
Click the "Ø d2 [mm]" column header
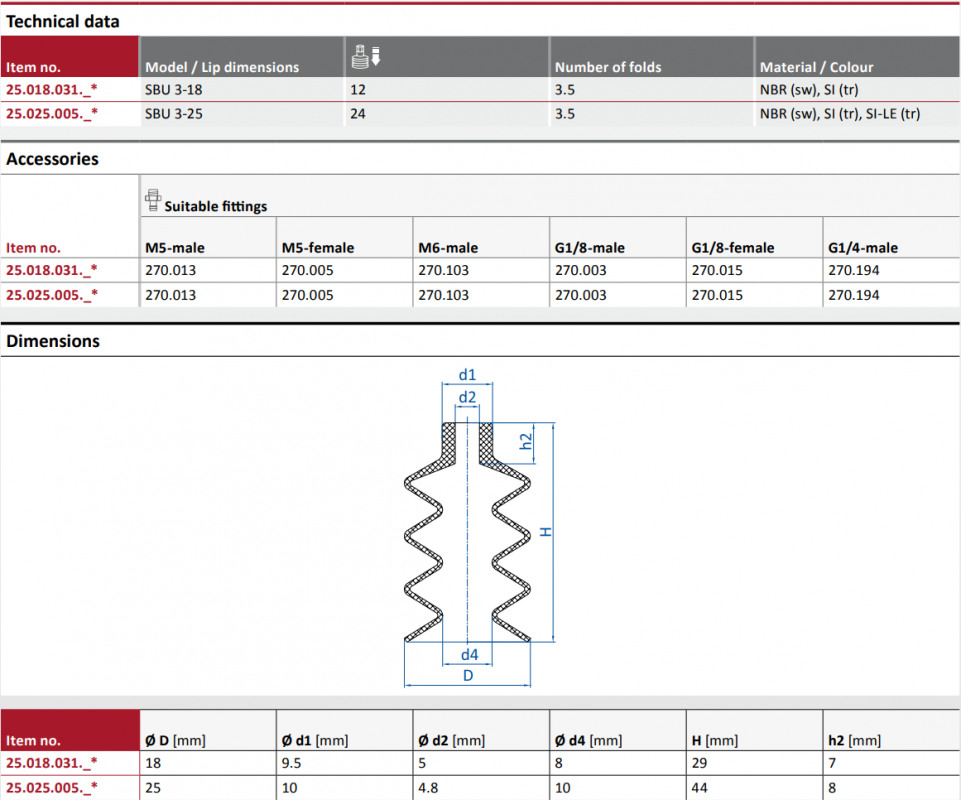point(452,741)
